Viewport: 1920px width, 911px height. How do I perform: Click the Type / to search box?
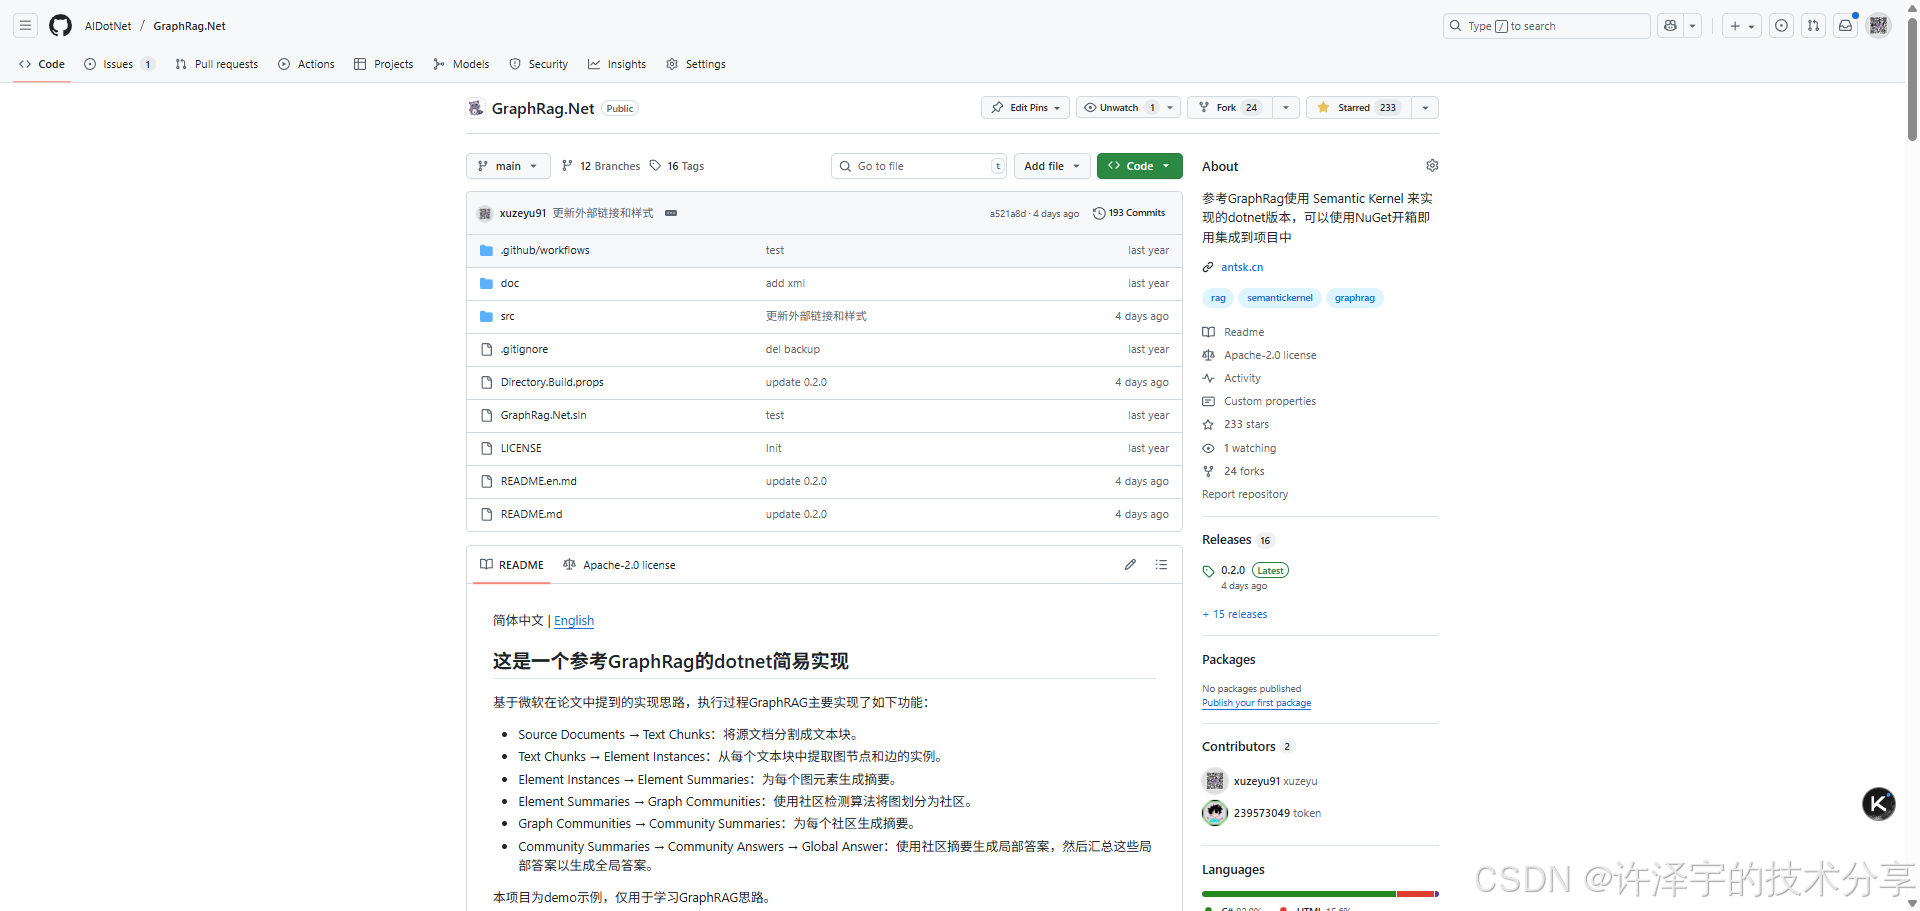coord(1546,26)
